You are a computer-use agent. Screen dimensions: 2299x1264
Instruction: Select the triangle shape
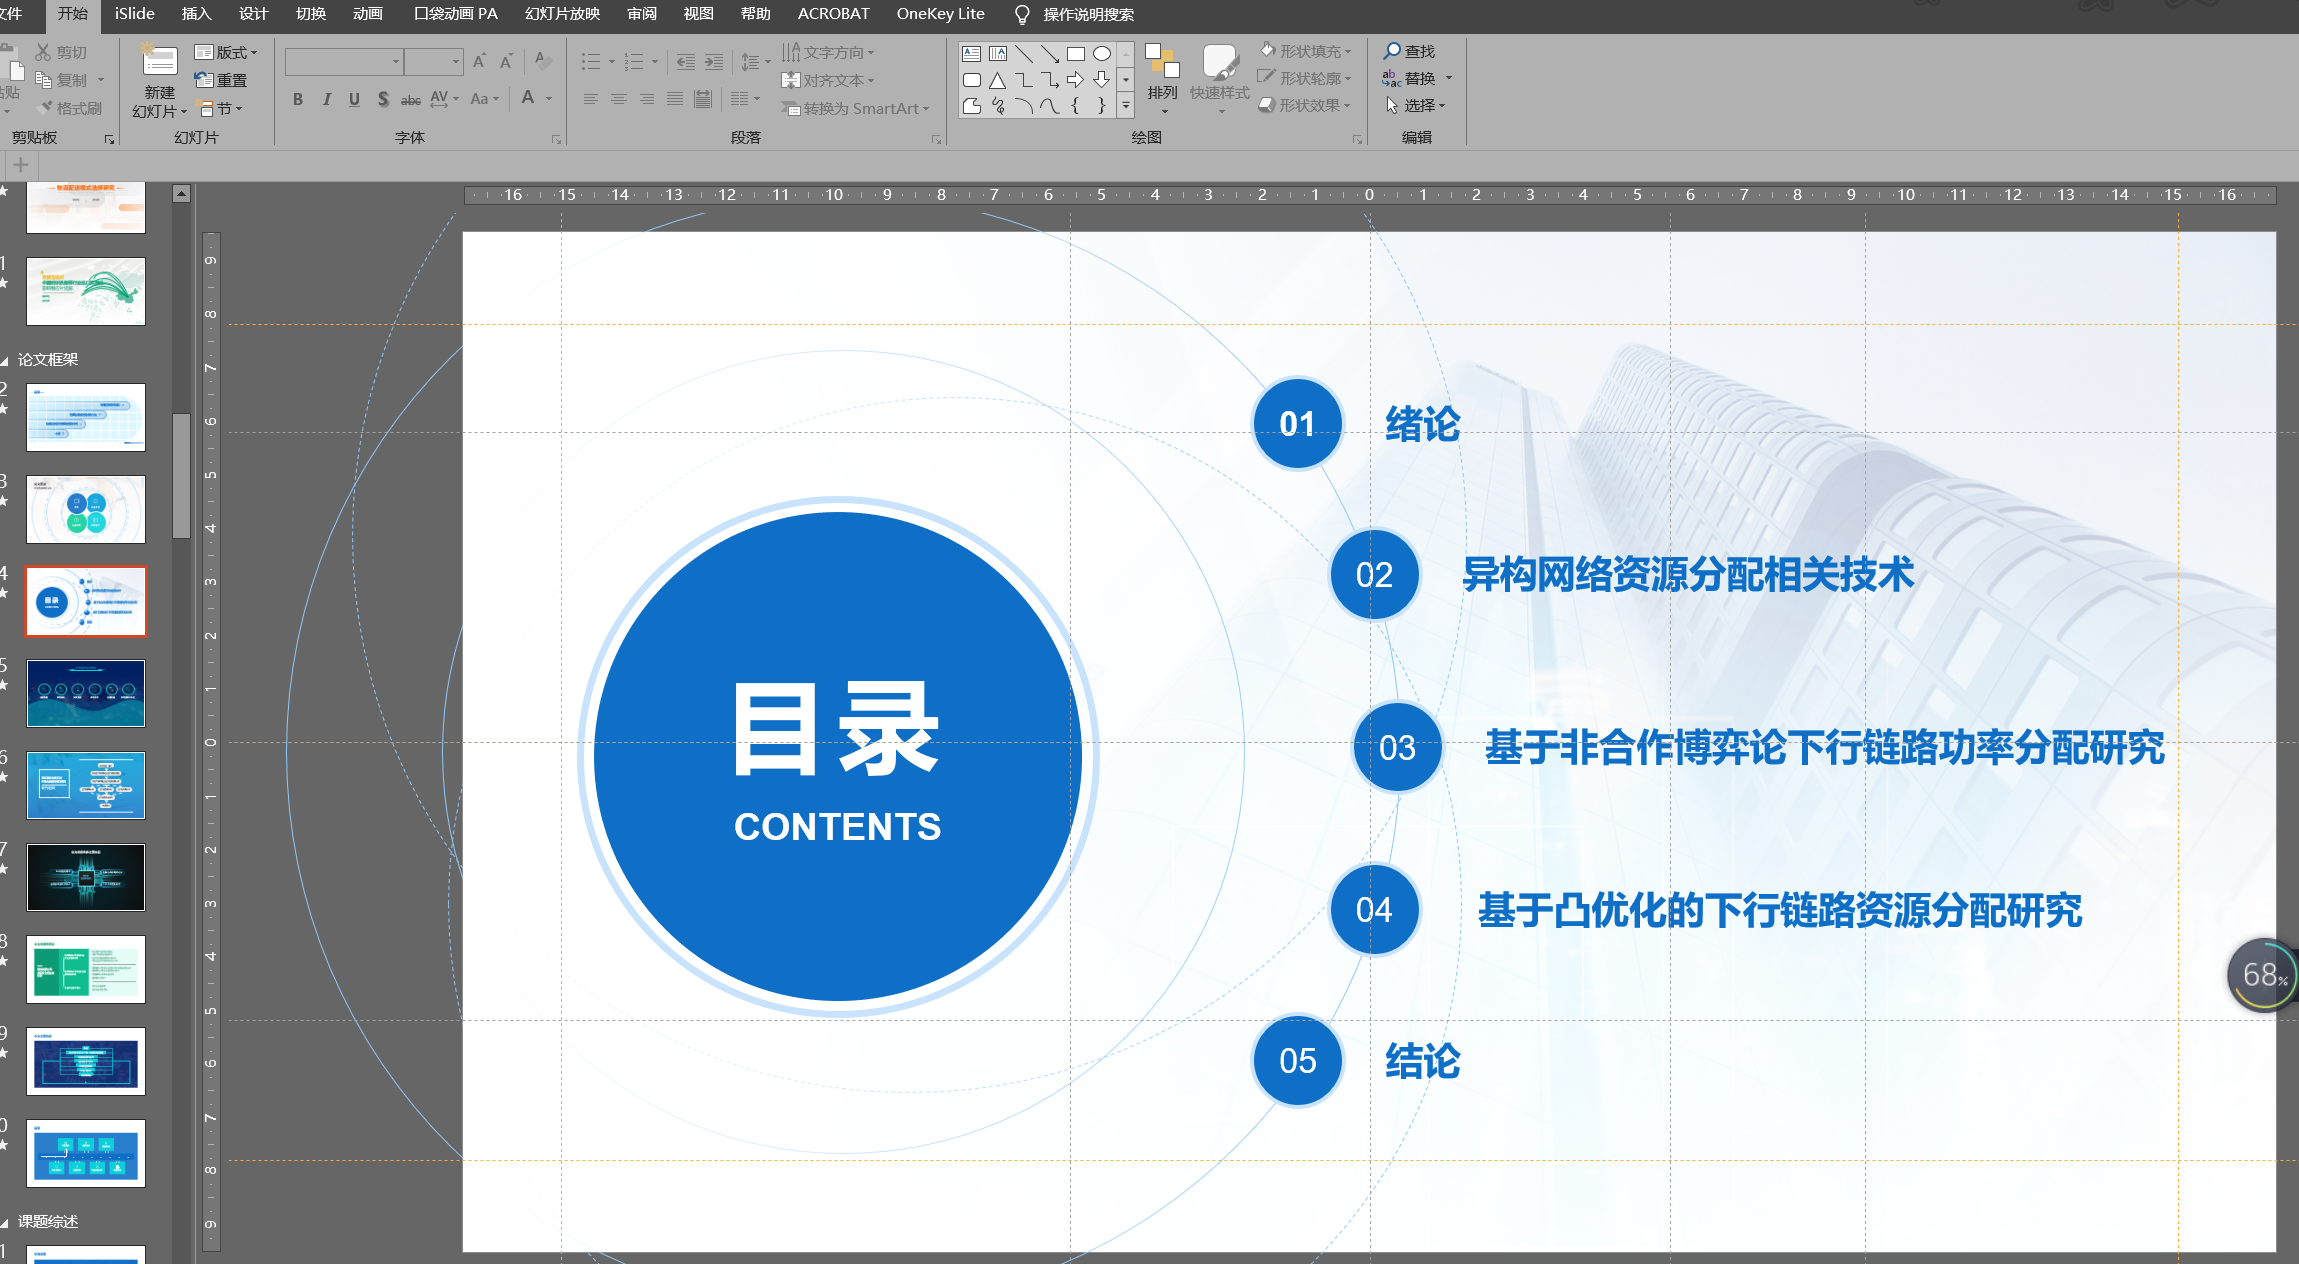998,80
